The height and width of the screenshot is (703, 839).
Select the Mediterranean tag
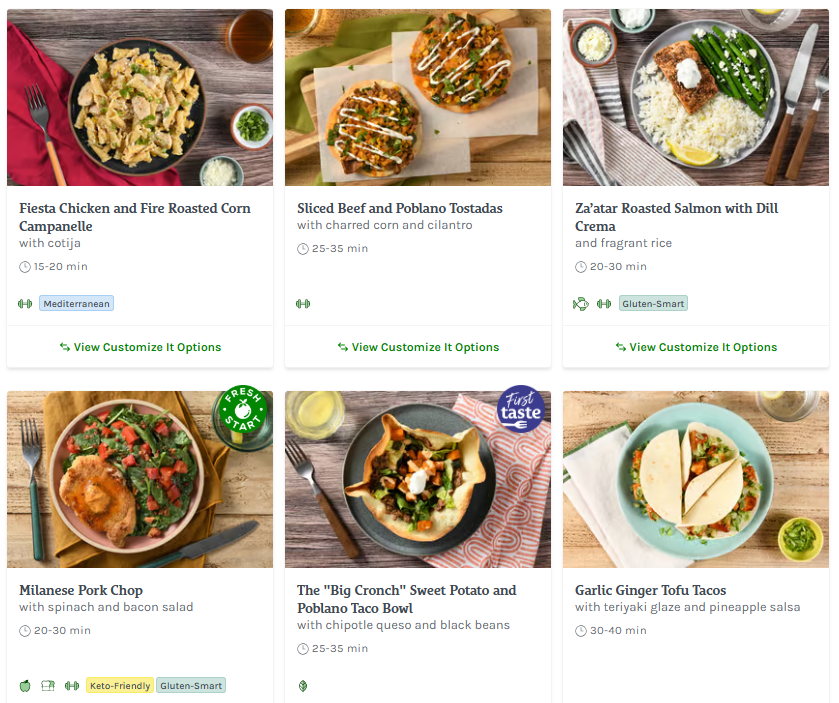click(x=76, y=303)
